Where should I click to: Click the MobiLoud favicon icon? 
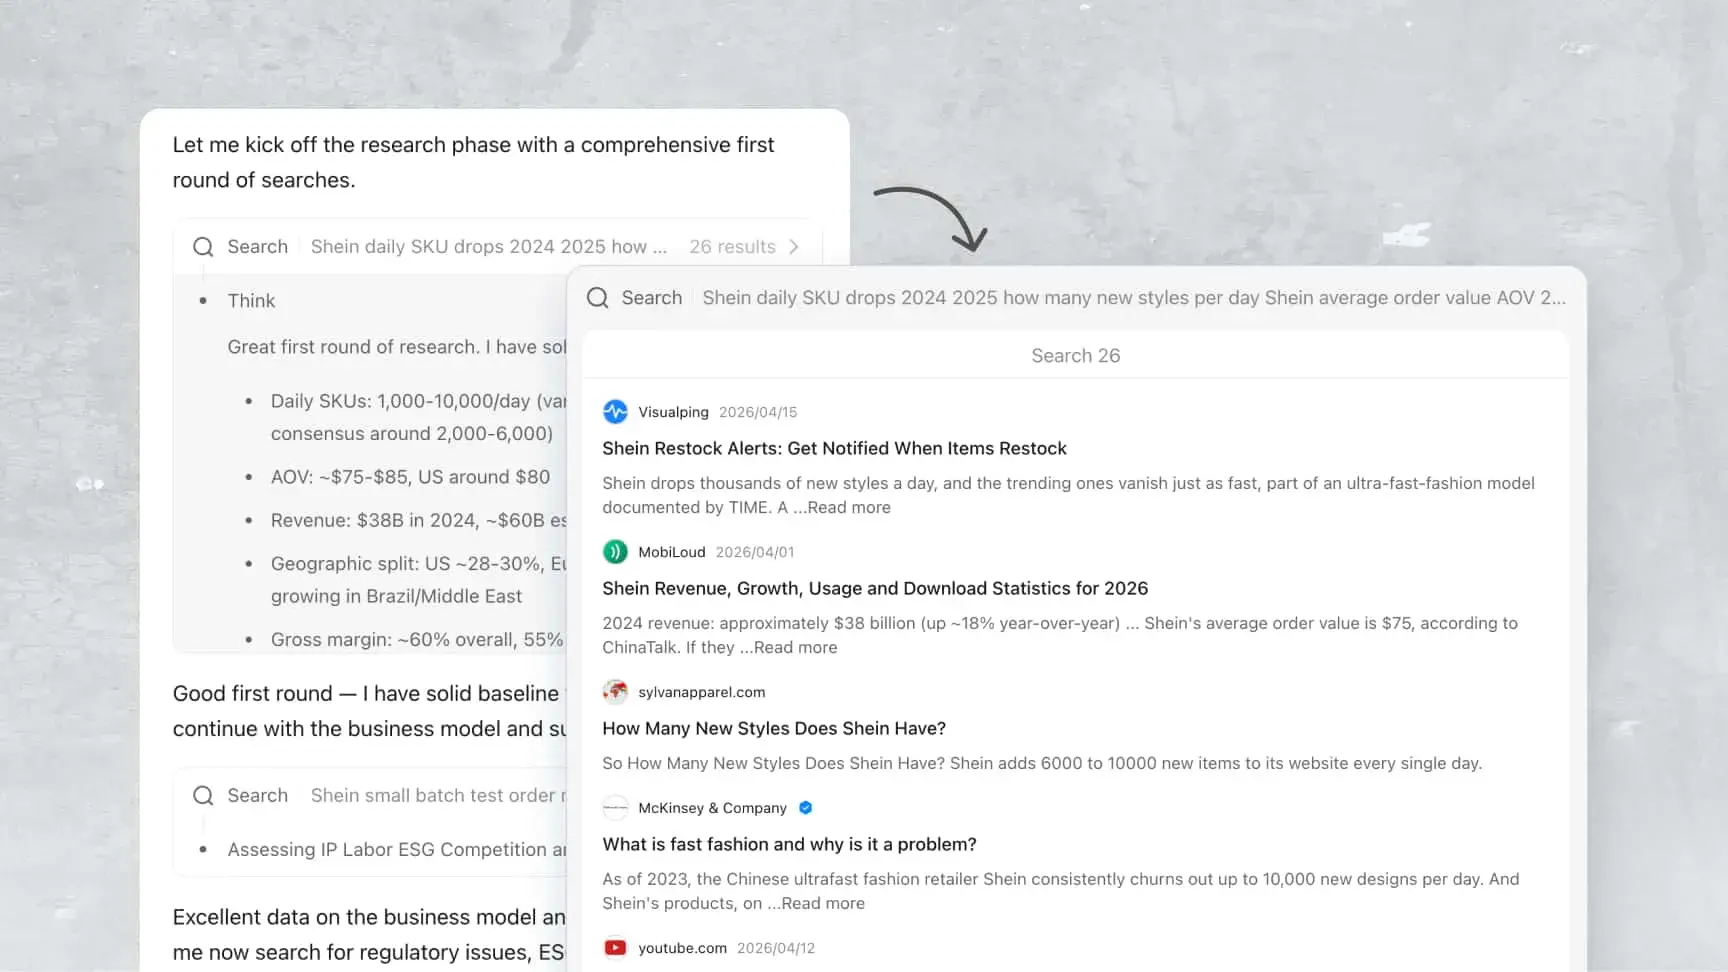pos(615,552)
